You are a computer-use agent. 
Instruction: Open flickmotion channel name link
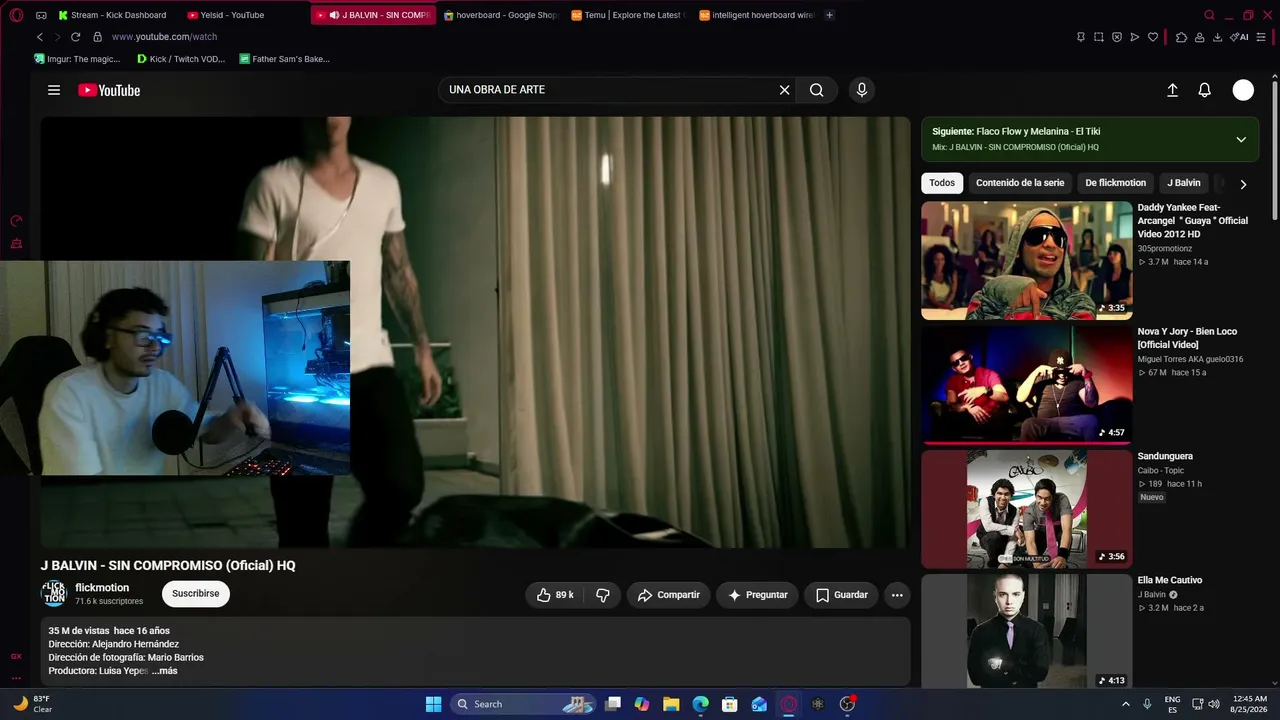[x=102, y=588]
